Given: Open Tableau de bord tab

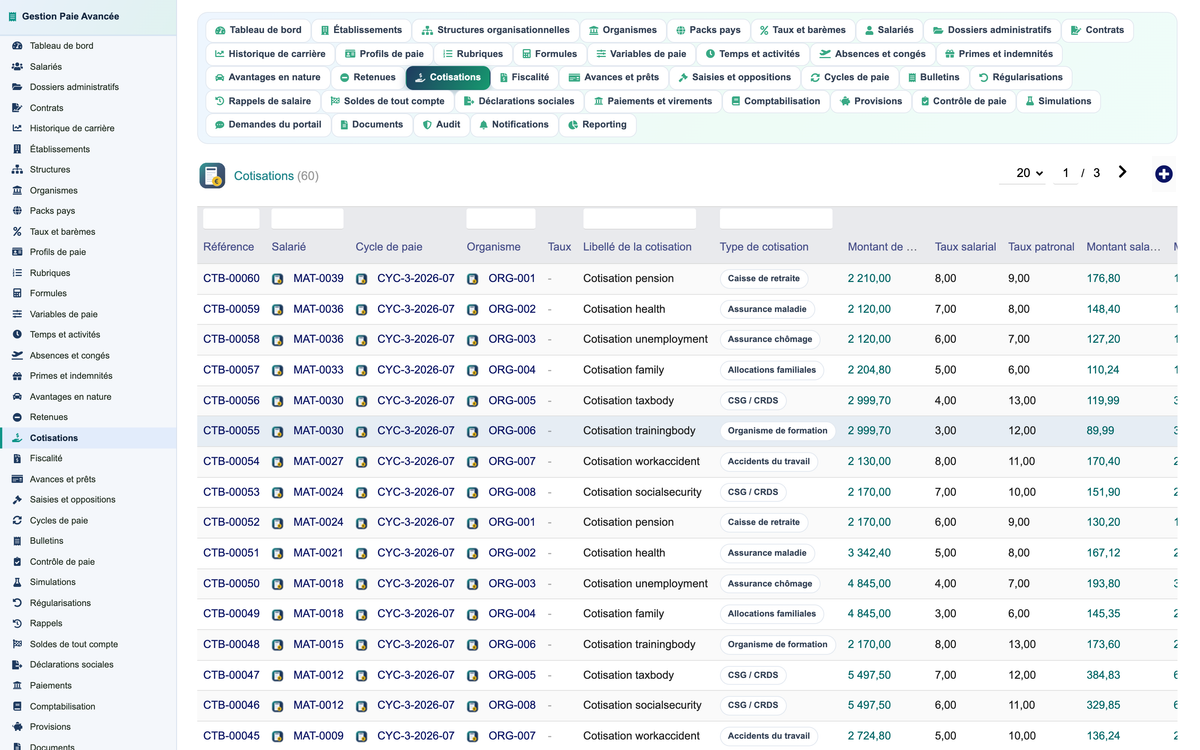Looking at the screenshot, I should point(256,30).
